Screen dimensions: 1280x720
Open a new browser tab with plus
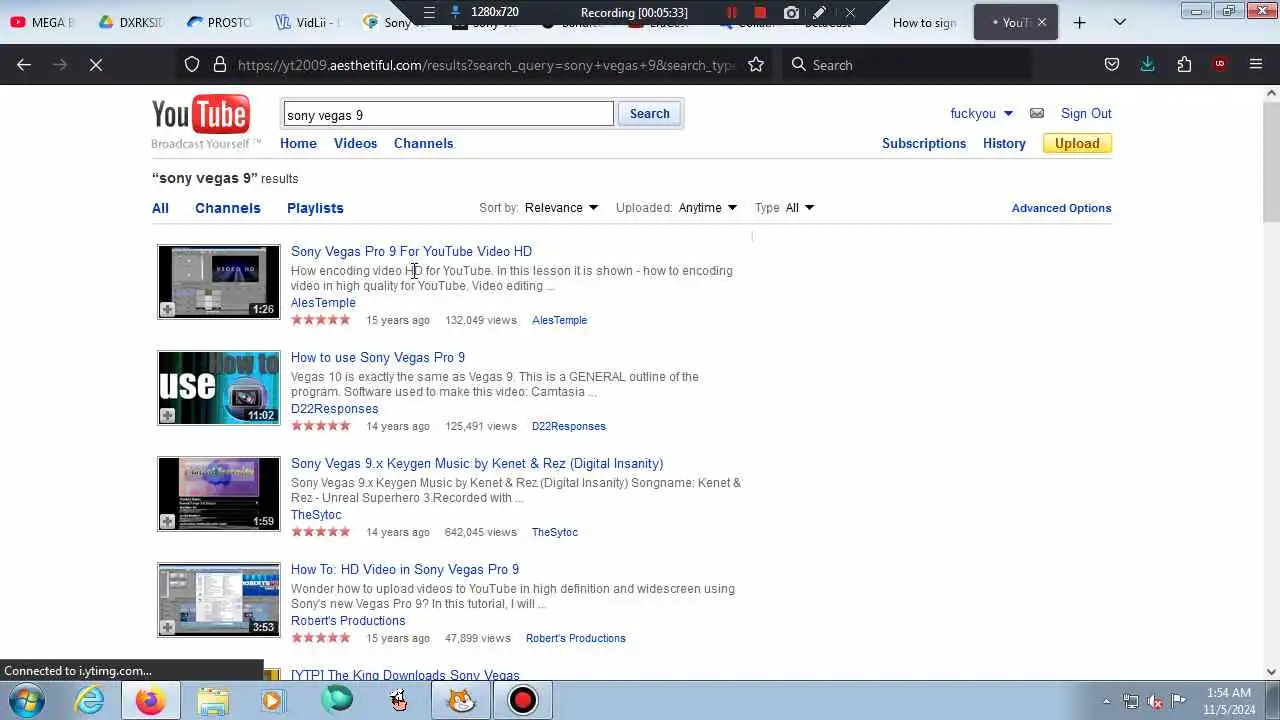[1079, 22]
